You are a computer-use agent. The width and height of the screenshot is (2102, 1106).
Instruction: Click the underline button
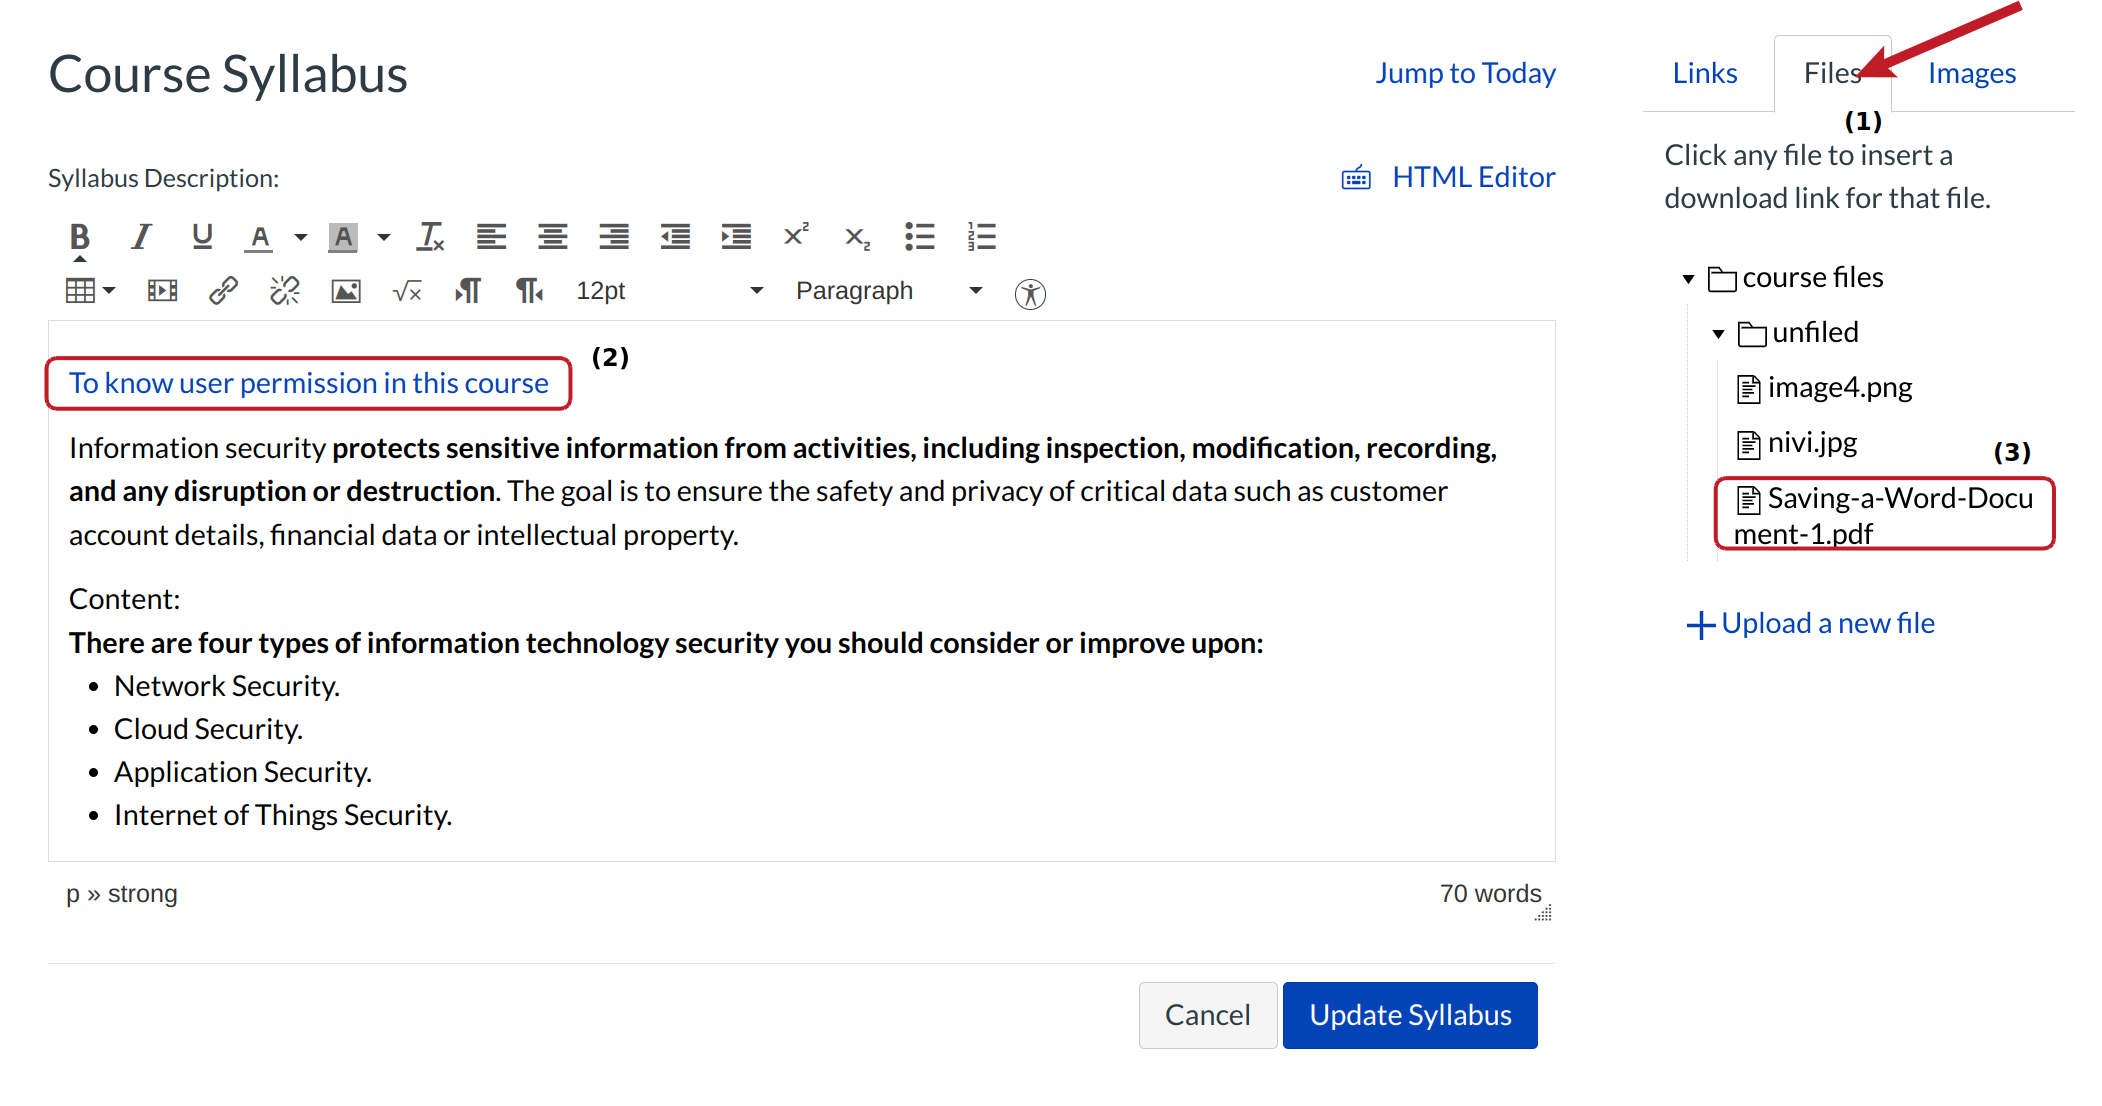(x=202, y=237)
